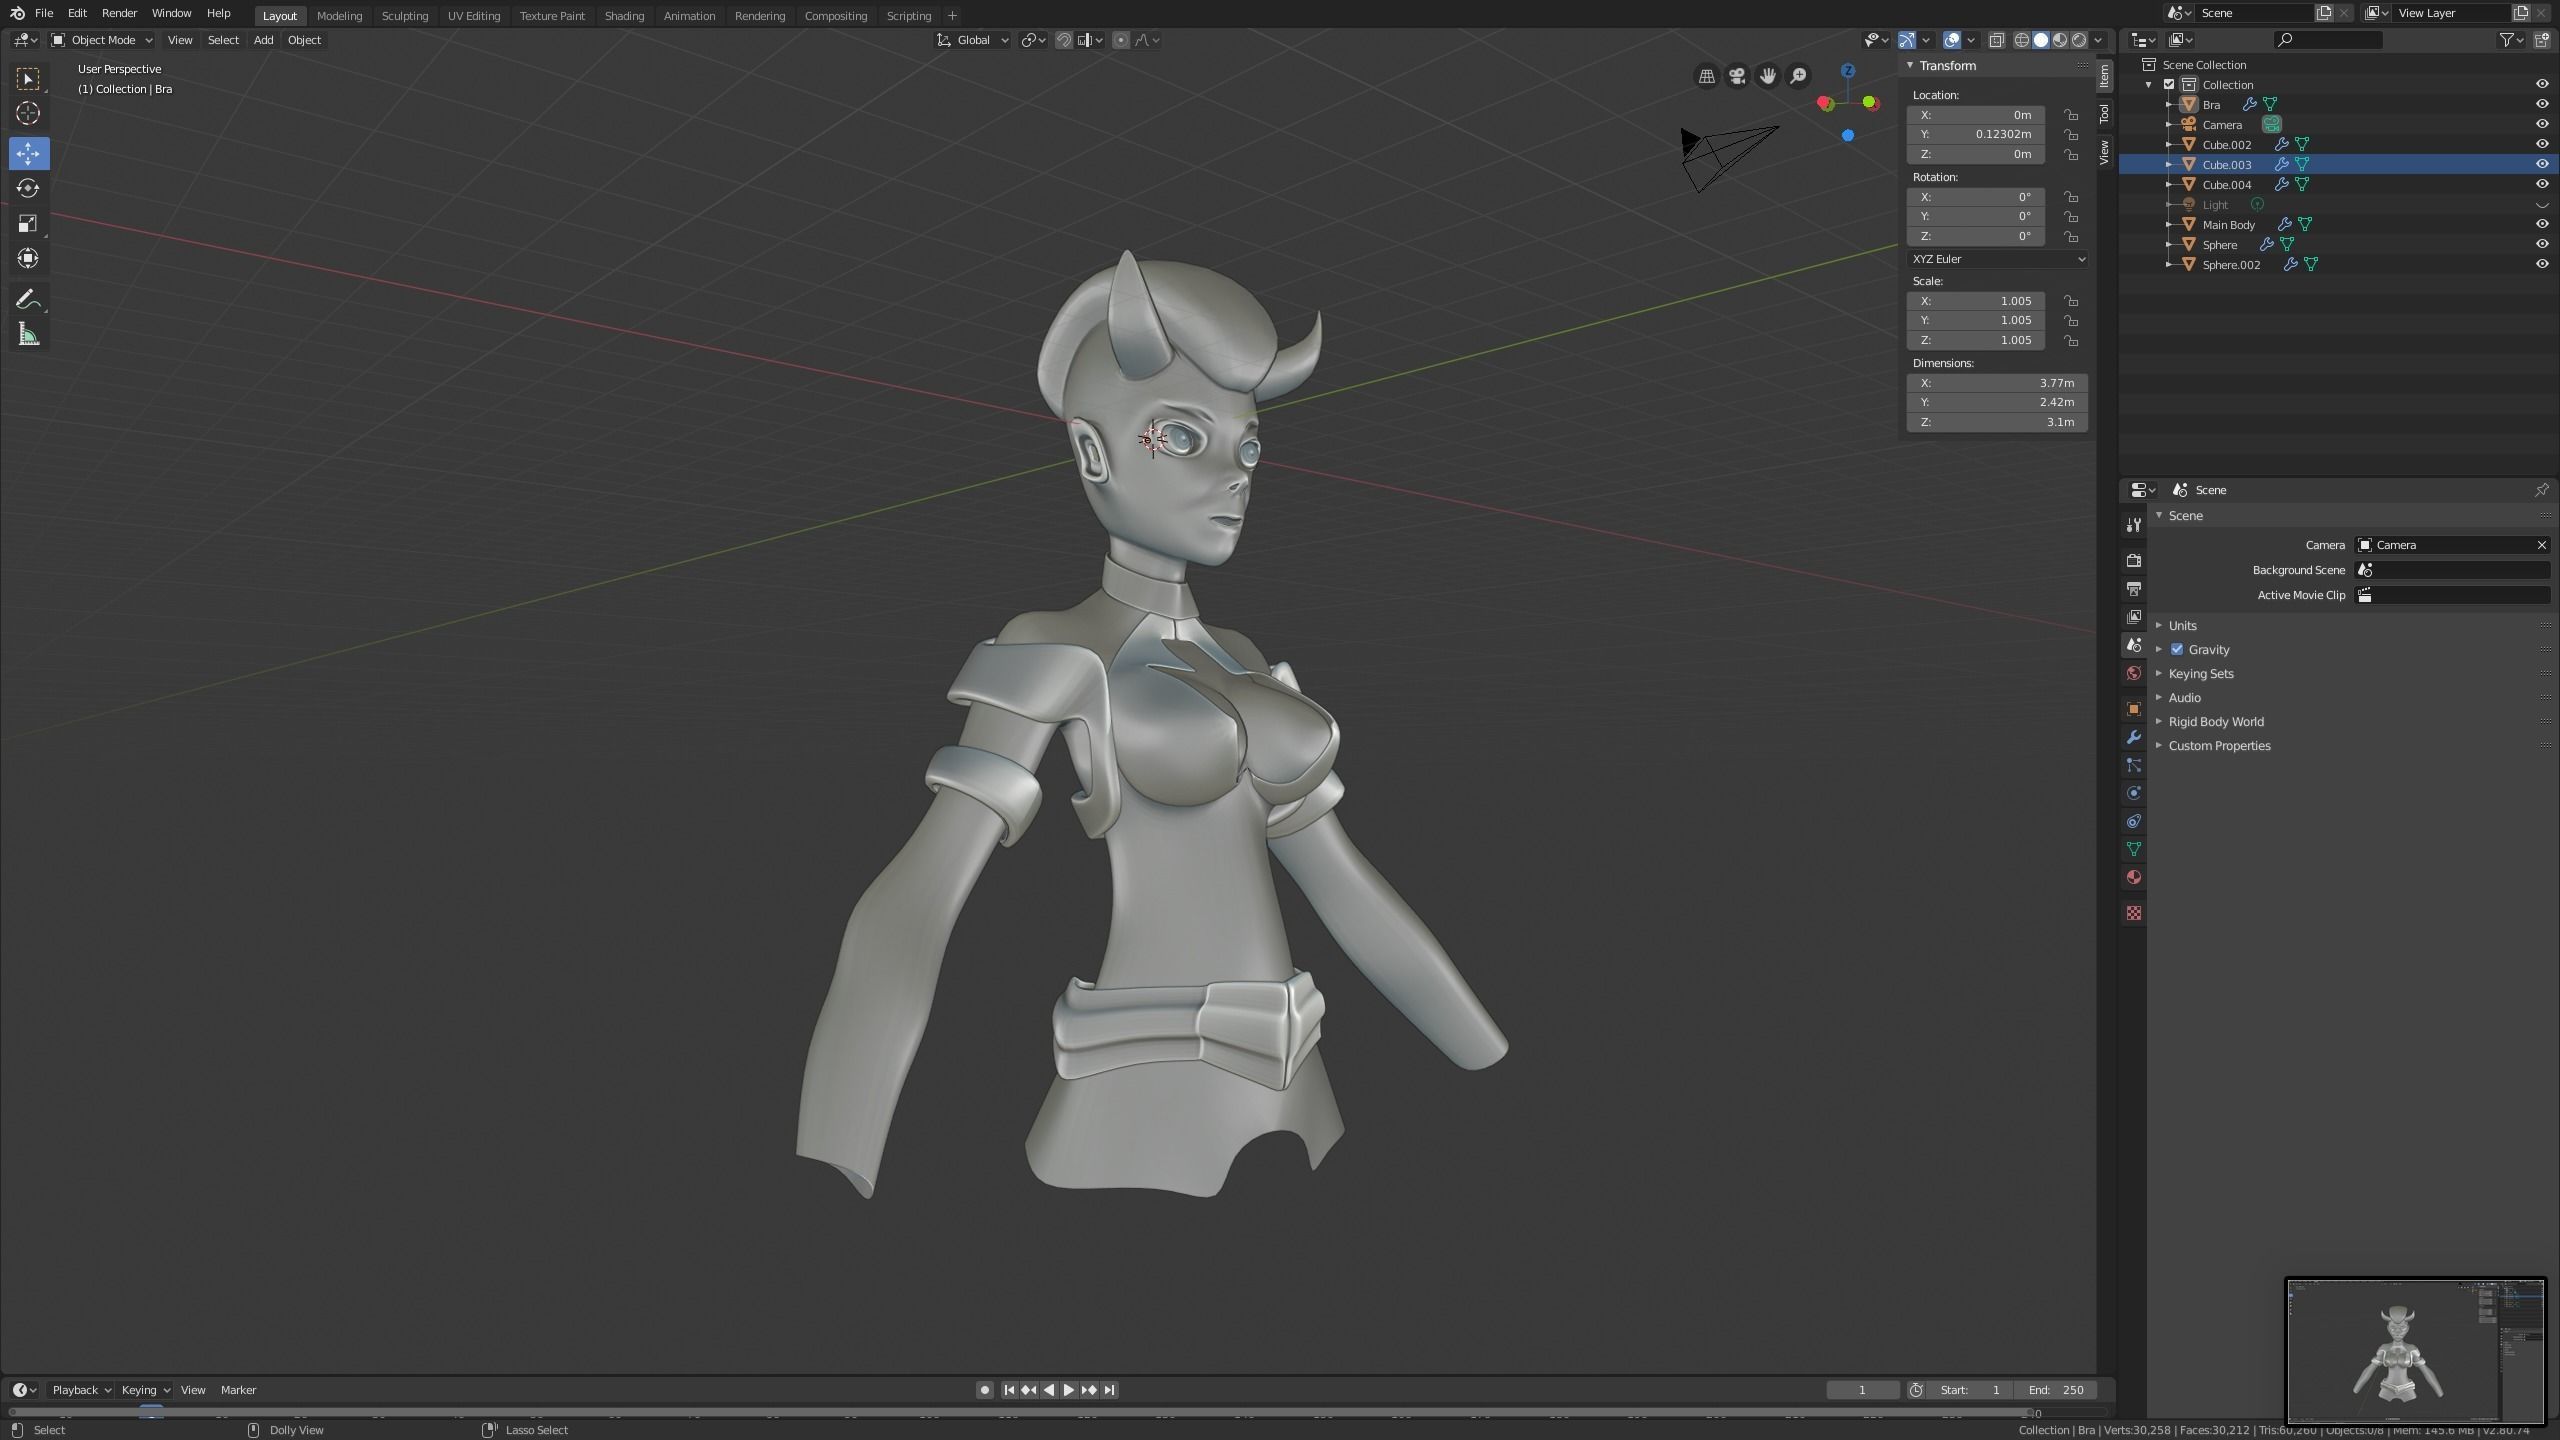The width and height of the screenshot is (2560, 1440).
Task: Show the hidden Light object
Action: (2542, 205)
